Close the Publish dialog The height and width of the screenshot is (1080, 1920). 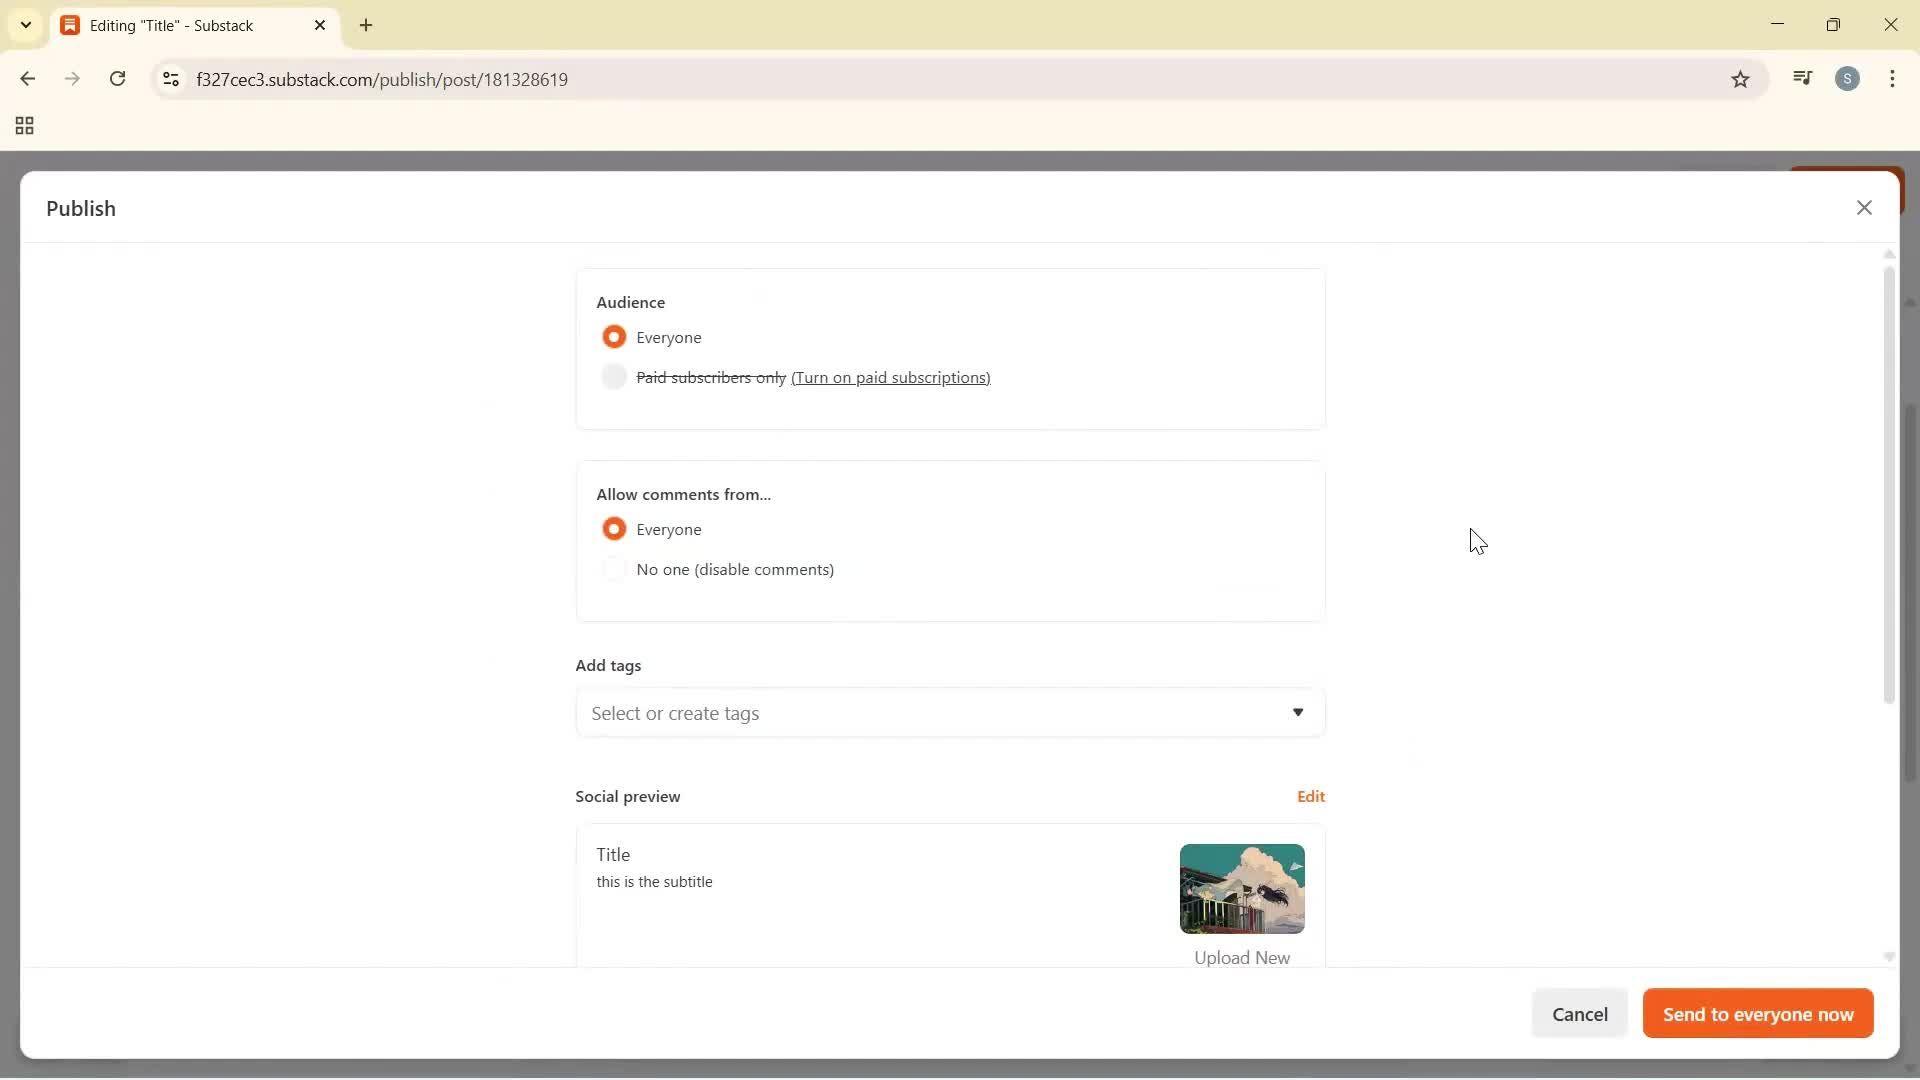tap(1865, 207)
